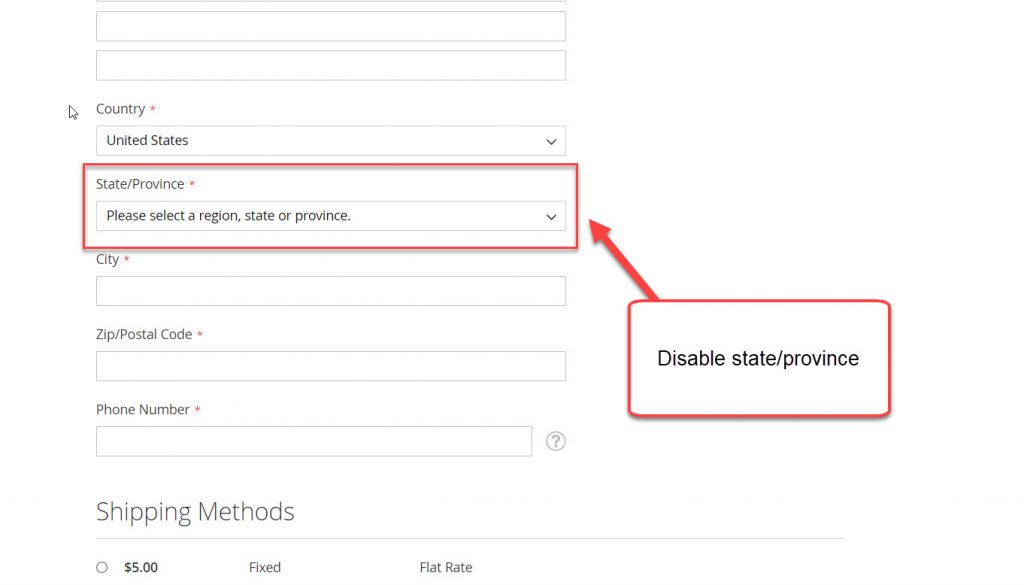This screenshot has height=585, width=1024.
Task: Click the Disable state/province callout box
Action: 758,358
